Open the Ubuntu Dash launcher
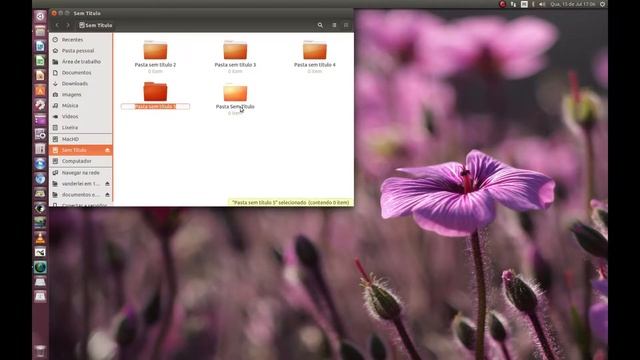The width and height of the screenshot is (640, 360). [x=40, y=16]
